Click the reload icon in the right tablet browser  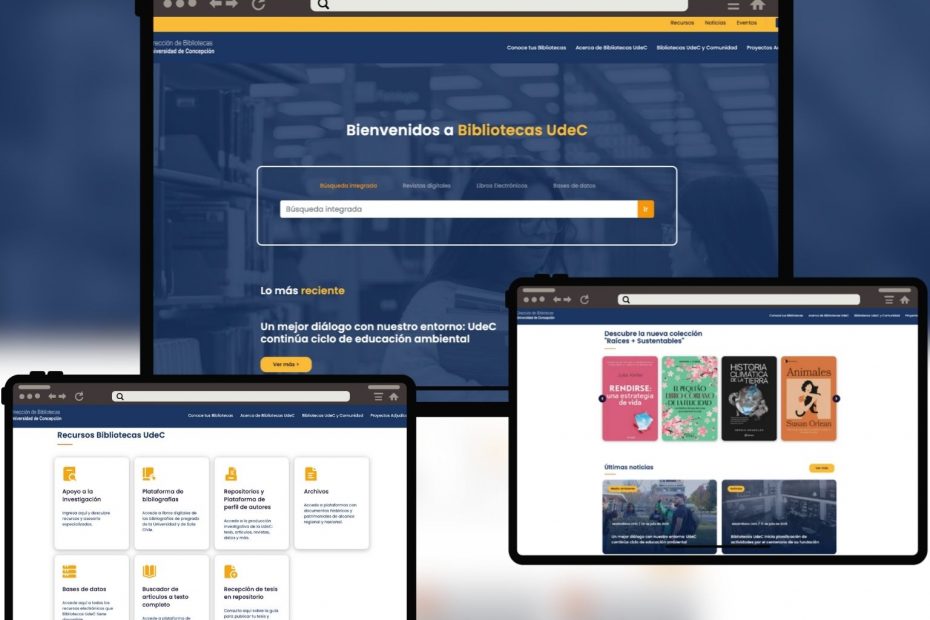(x=584, y=300)
